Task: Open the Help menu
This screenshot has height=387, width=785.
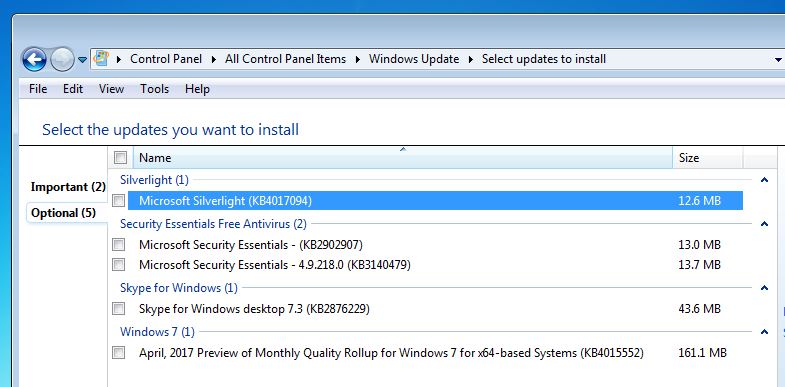Action: (x=197, y=89)
